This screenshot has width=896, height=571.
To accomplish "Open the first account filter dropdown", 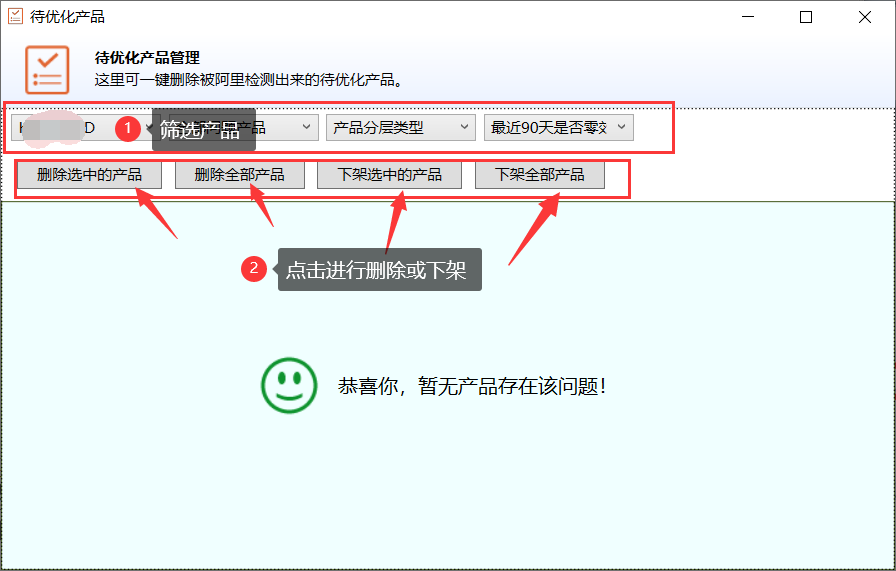I will point(60,128).
